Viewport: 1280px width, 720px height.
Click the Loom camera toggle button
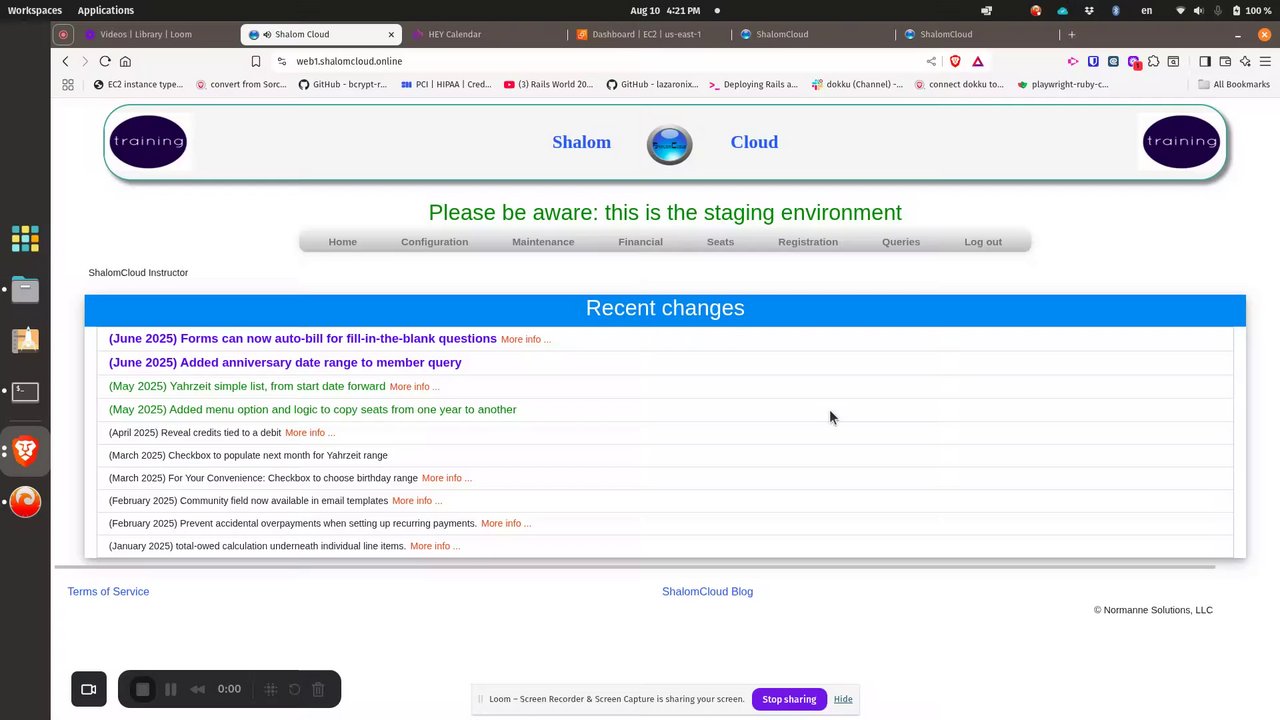pos(88,689)
